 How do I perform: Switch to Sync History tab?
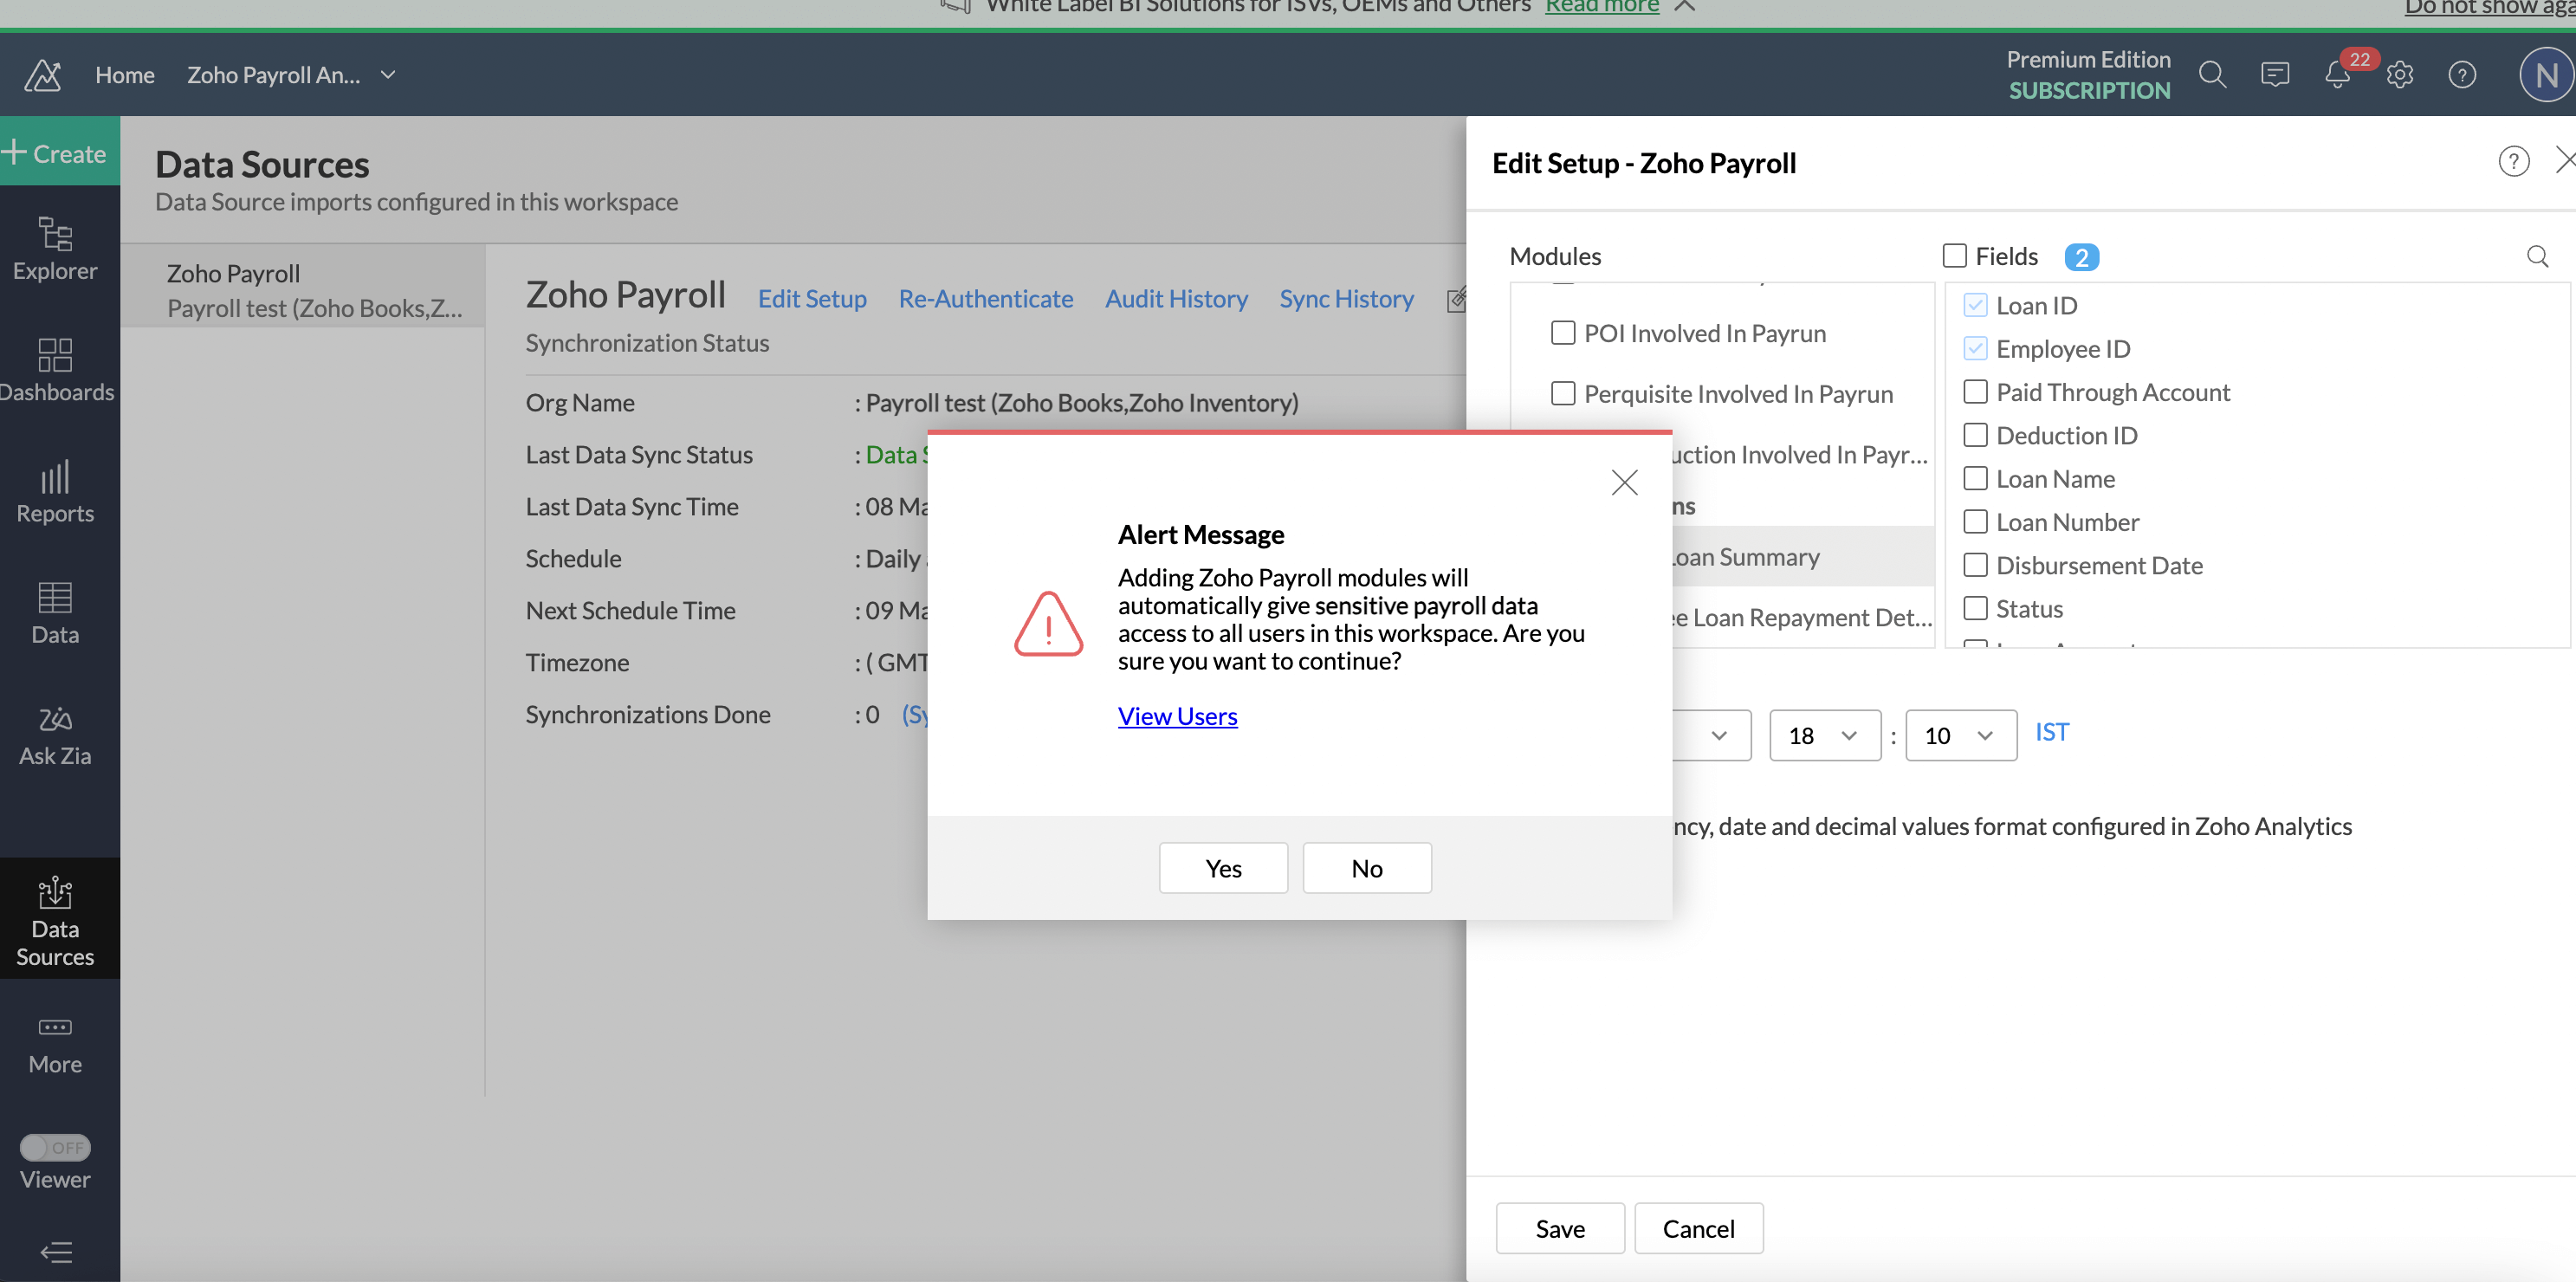(x=1347, y=297)
